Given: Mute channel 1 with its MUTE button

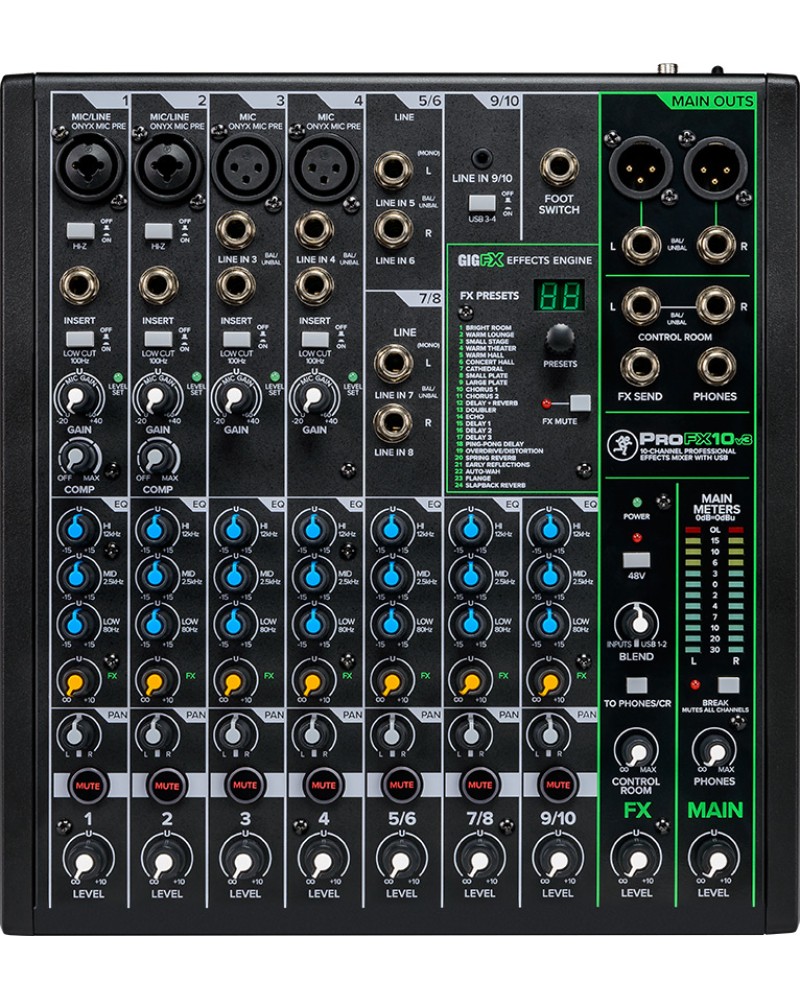Looking at the screenshot, I should pos(88,786).
